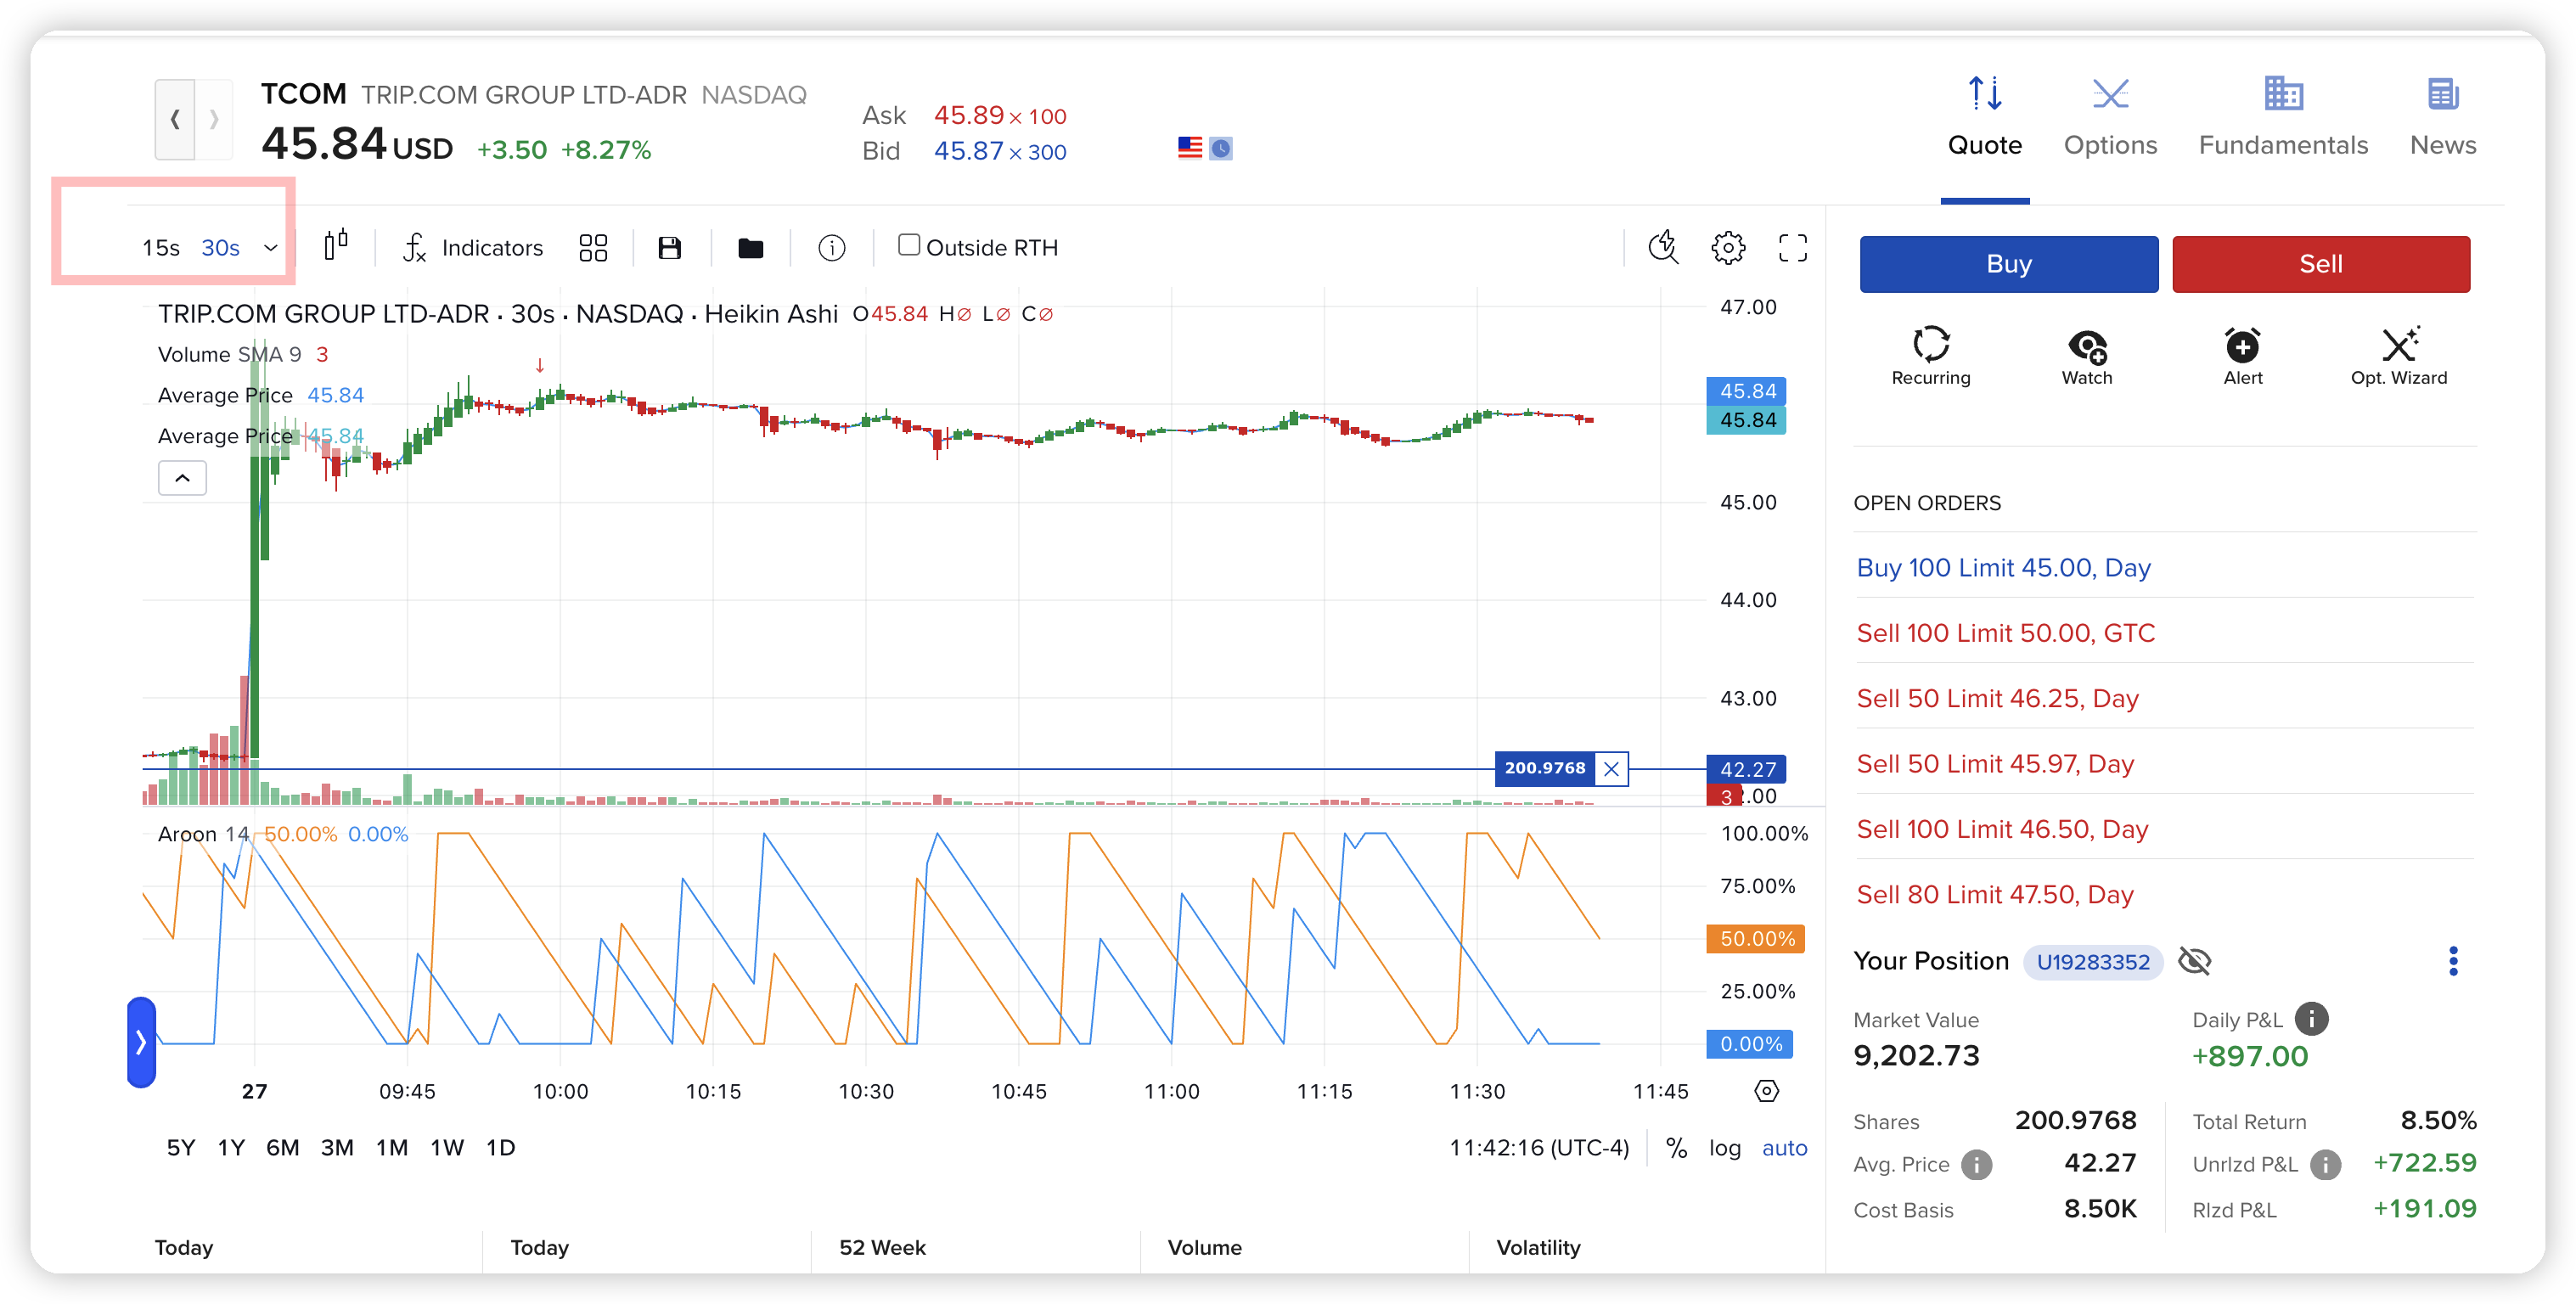Open order Sell 50 Limit 46.25, Day
2576x1304 pixels.
(1997, 698)
